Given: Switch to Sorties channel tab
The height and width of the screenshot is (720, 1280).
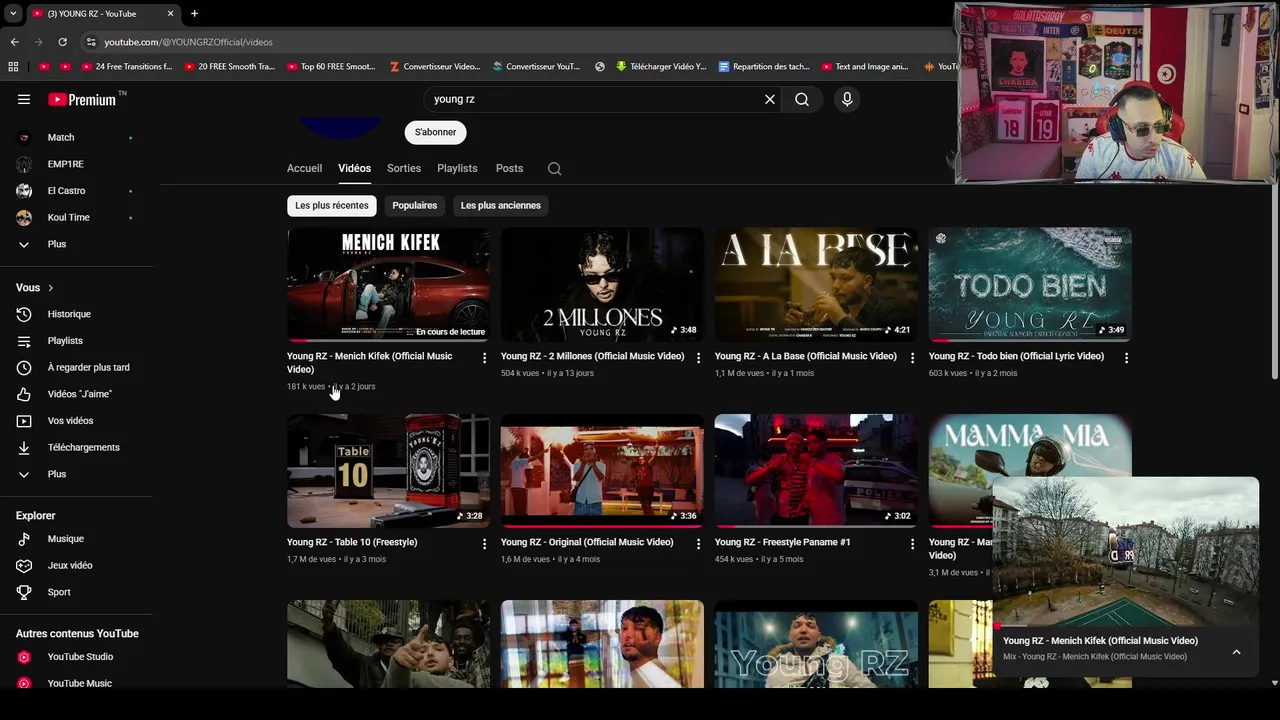Looking at the screenshot, I should pos(404,169).
